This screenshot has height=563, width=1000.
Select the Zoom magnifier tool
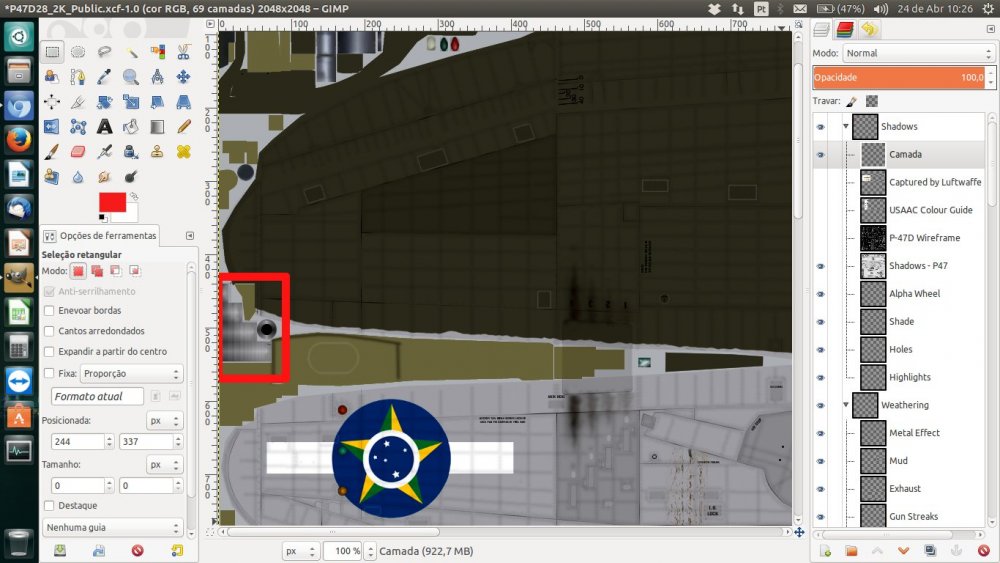point(131,77)
